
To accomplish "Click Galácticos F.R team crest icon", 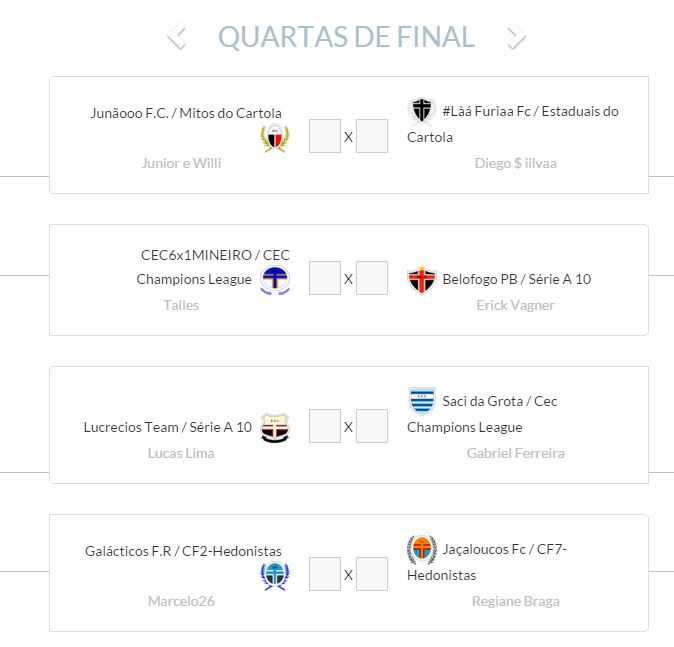I will click(x=275, y=575).
